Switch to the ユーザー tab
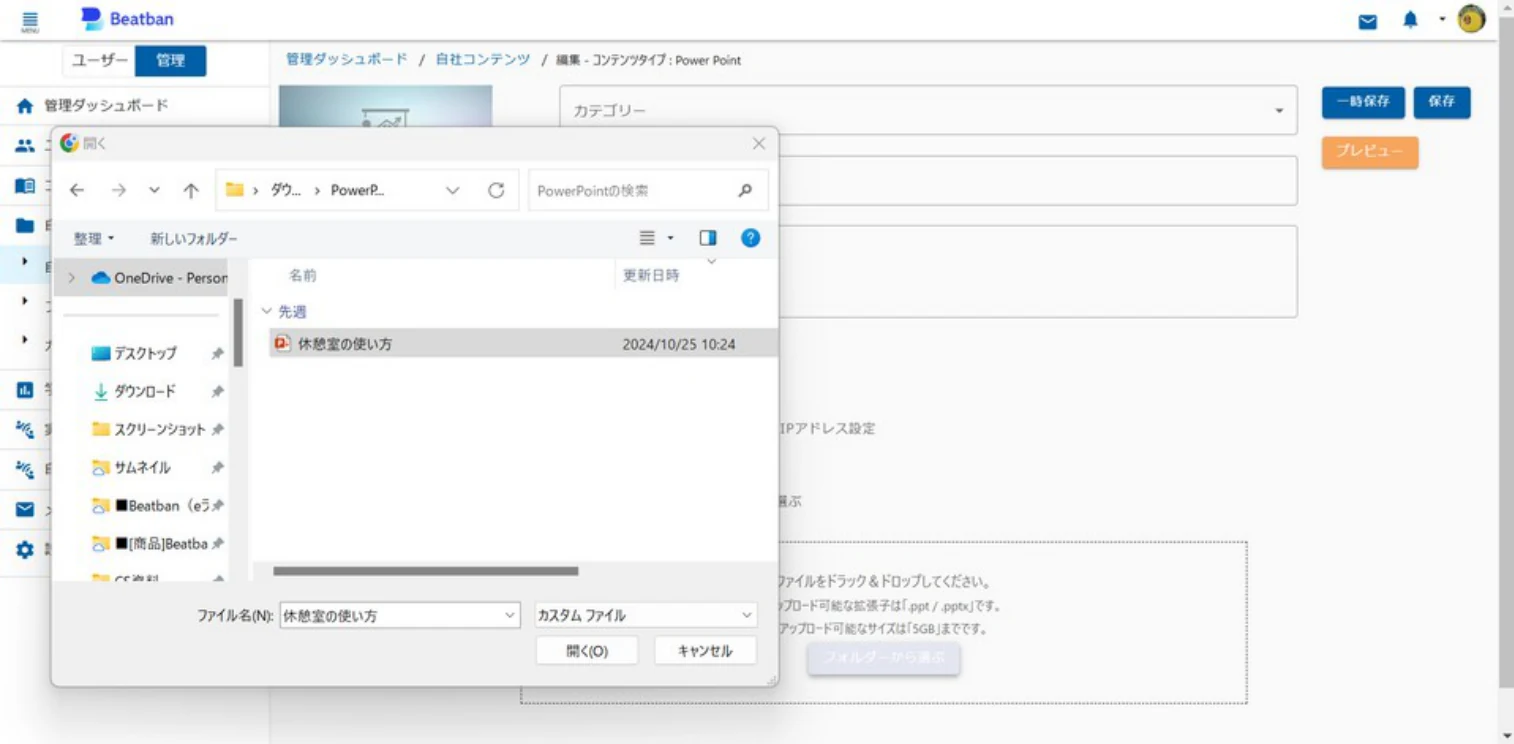1514x744 pixels. coord(99,61)
